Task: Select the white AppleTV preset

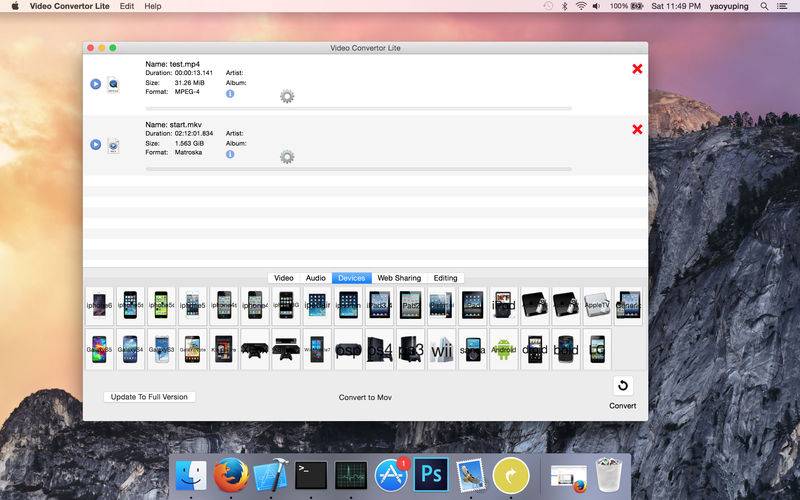Action: 597,306
